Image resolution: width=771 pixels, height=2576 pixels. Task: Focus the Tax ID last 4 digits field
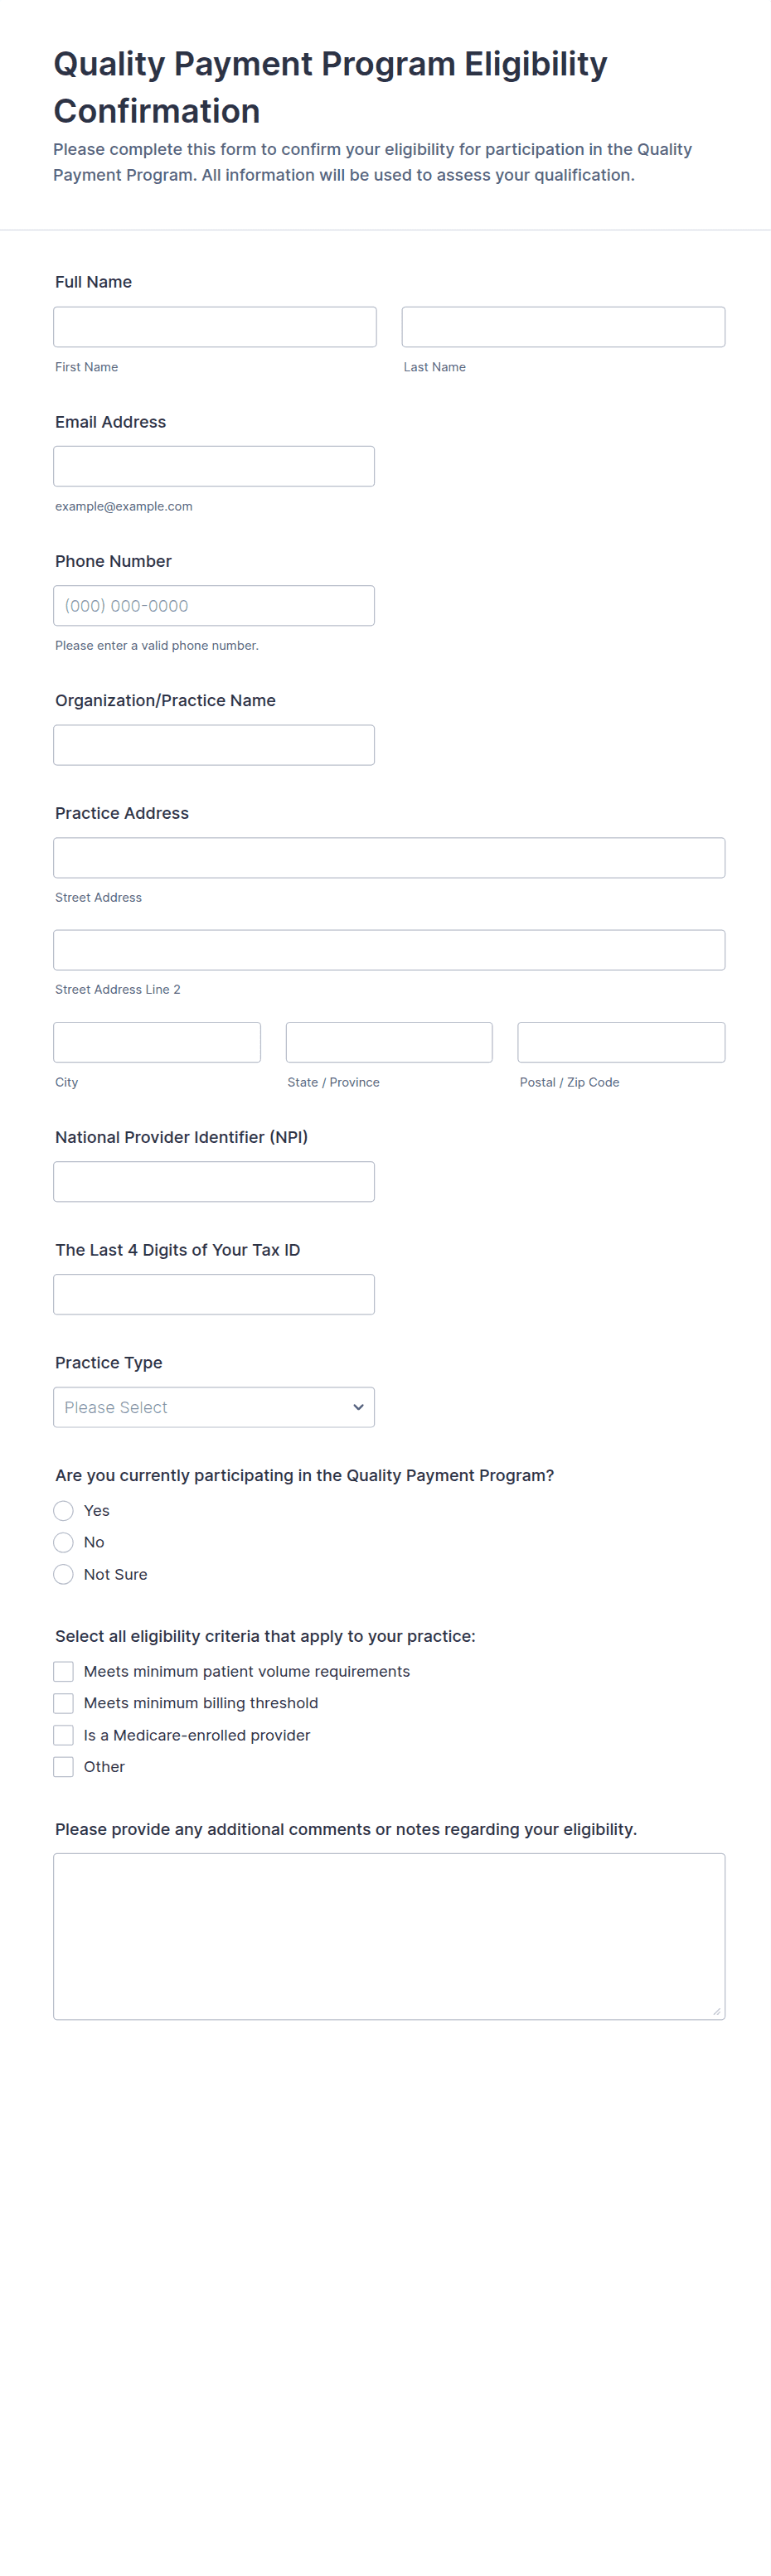[x=214, y=1294]
